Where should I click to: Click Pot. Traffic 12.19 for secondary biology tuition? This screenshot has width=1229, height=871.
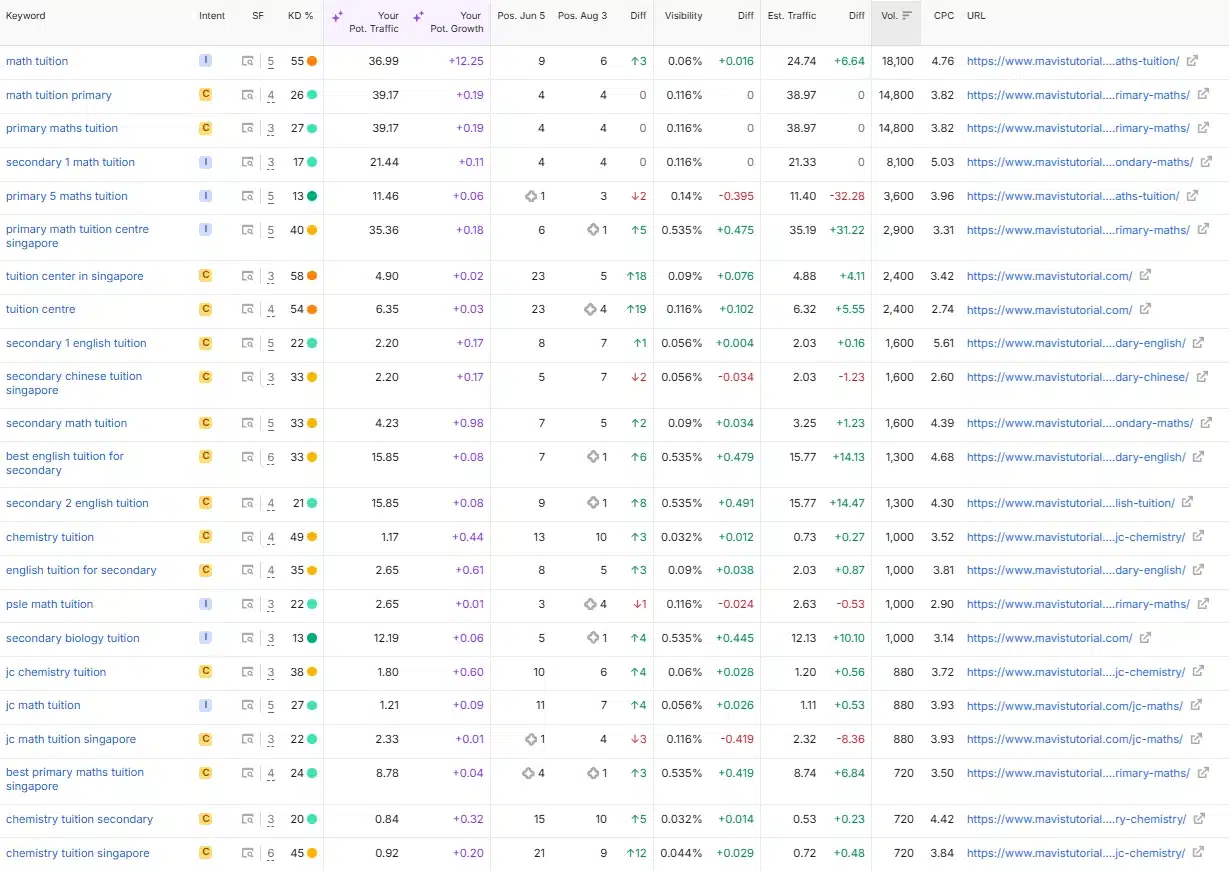coord(386,638)
